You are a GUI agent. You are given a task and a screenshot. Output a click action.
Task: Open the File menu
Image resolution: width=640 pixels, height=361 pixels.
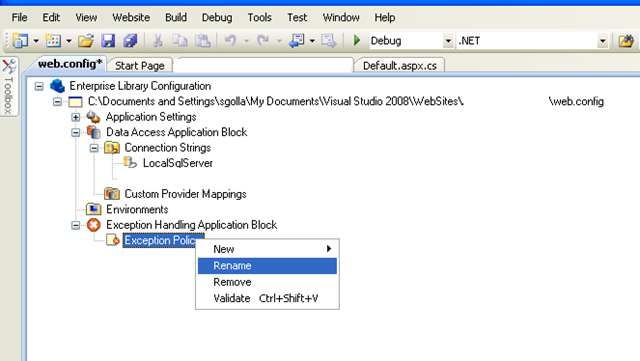(x=19, y=18)
